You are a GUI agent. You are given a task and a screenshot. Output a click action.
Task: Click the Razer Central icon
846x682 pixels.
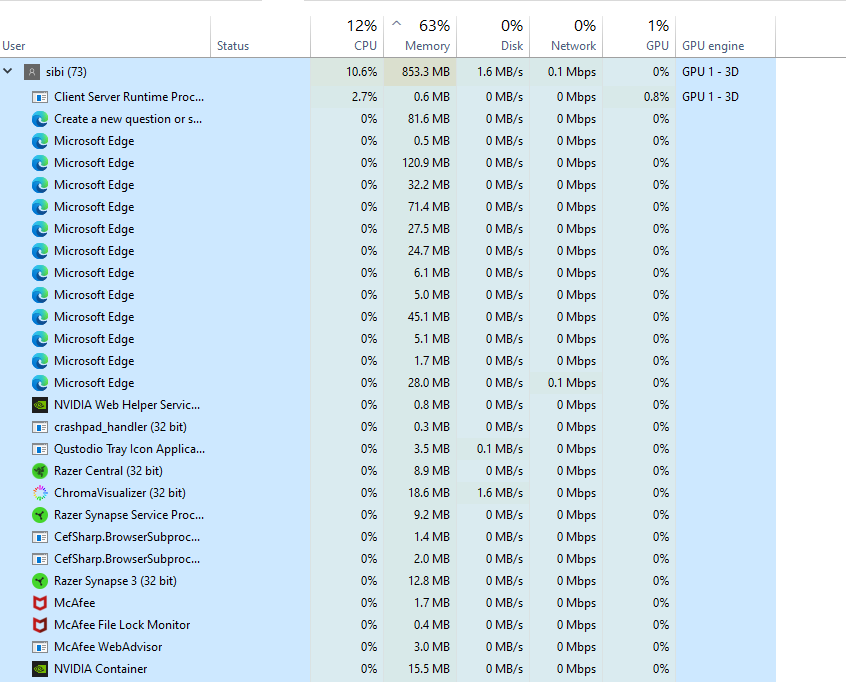tap(40, 471)
